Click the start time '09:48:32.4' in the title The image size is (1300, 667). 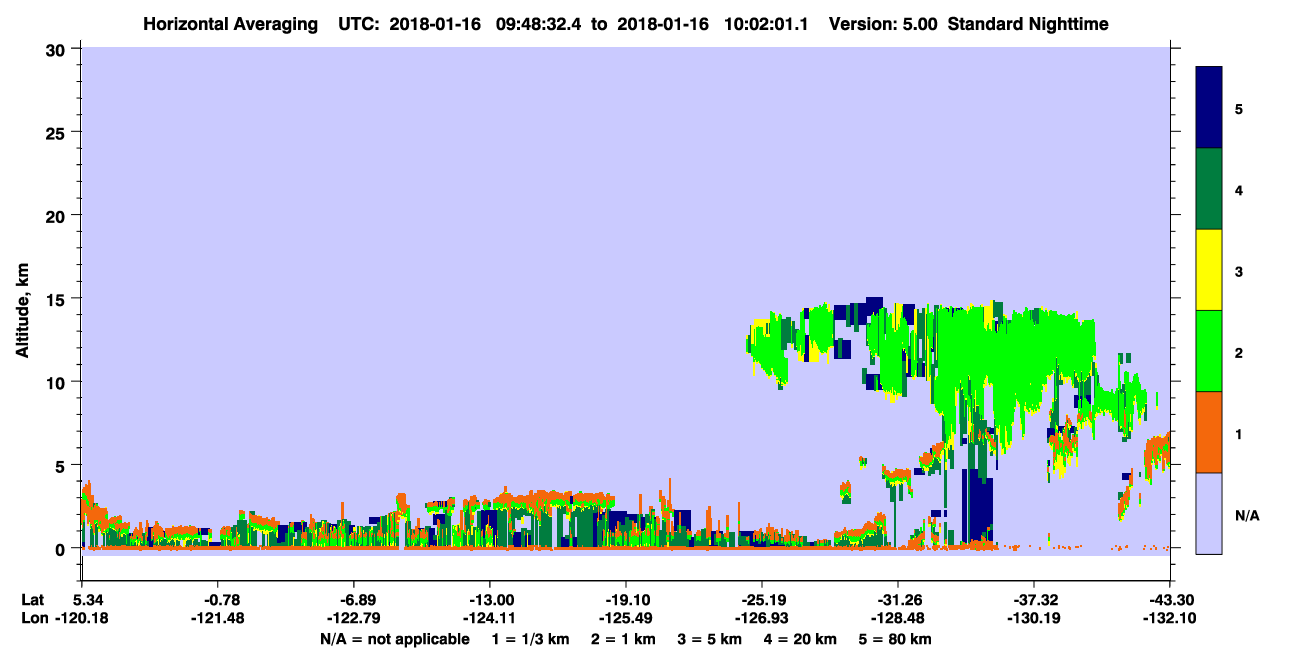(x=539, y=24)
